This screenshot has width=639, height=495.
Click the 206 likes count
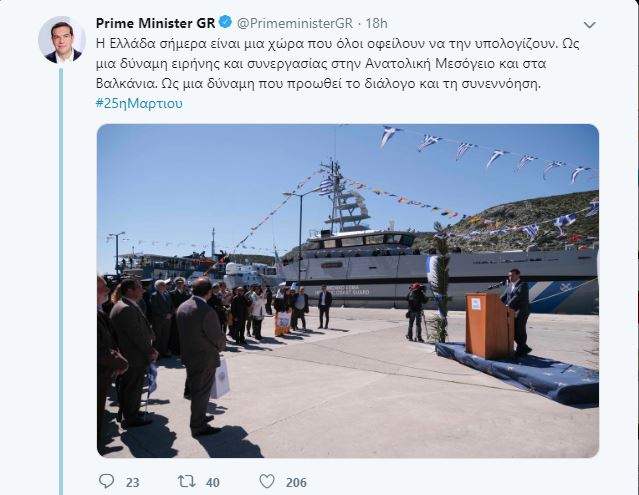(296, 482)
